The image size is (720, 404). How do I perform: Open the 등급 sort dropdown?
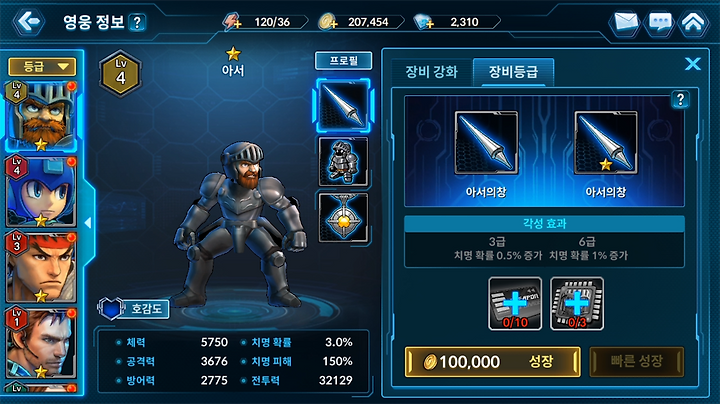(42, 67)
